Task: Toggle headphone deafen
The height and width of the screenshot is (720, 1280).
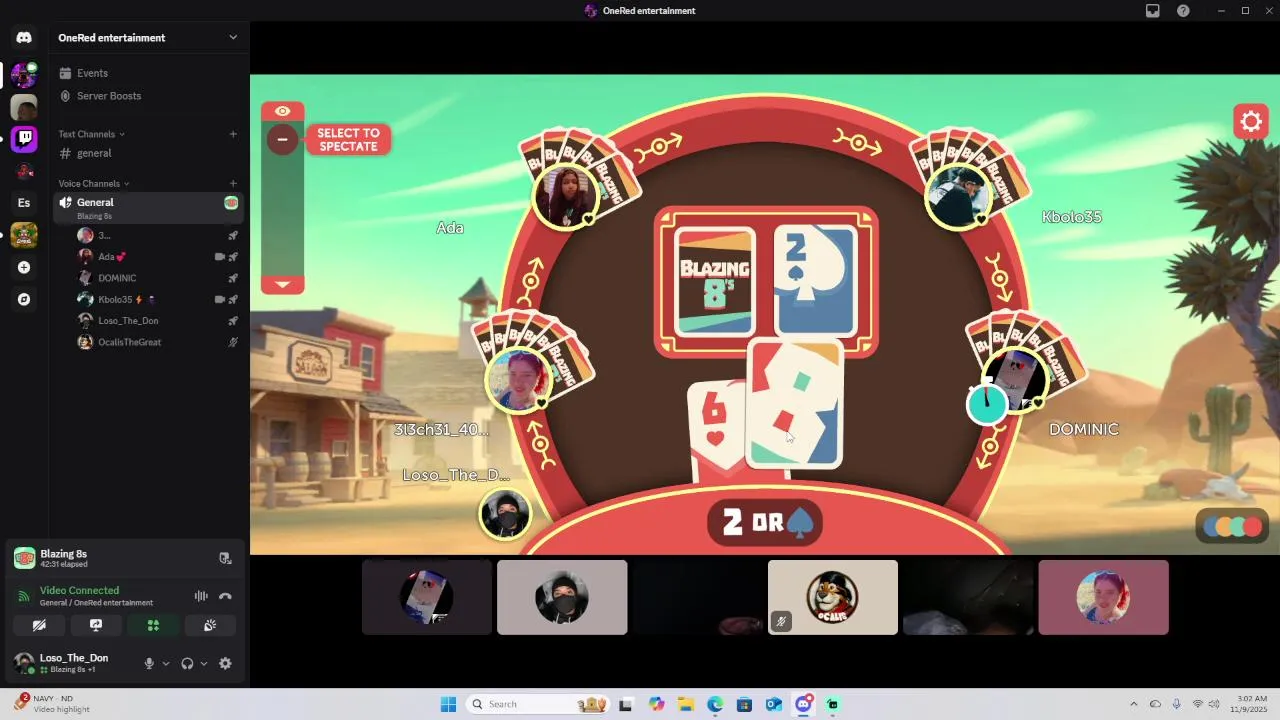Action: tap(187, 663)
